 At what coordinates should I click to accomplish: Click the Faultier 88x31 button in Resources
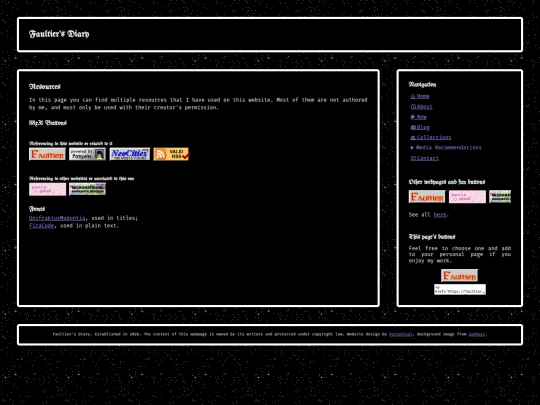[47, 154]
